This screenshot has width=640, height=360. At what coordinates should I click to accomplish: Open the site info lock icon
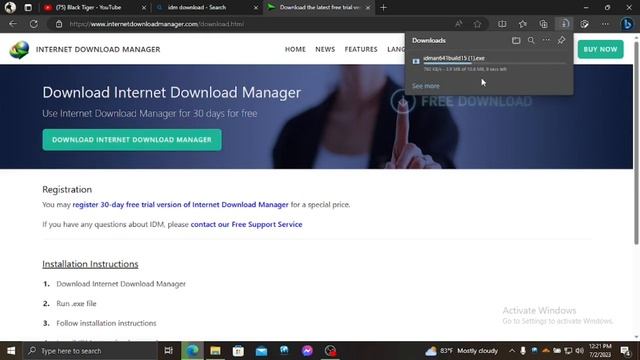tap(59, 24)
